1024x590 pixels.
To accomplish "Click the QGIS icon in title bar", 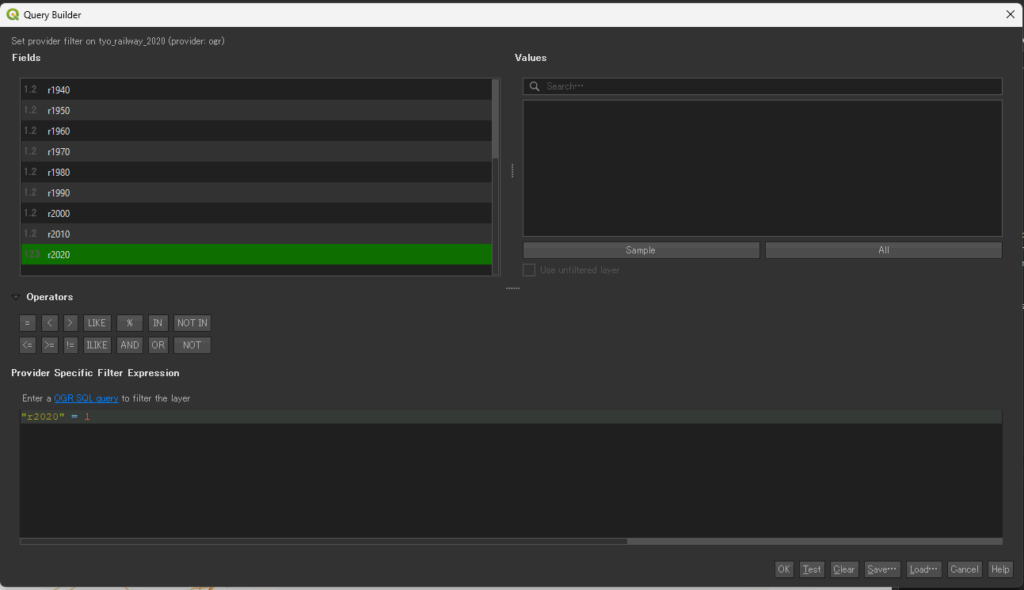I will click(12, 15).
